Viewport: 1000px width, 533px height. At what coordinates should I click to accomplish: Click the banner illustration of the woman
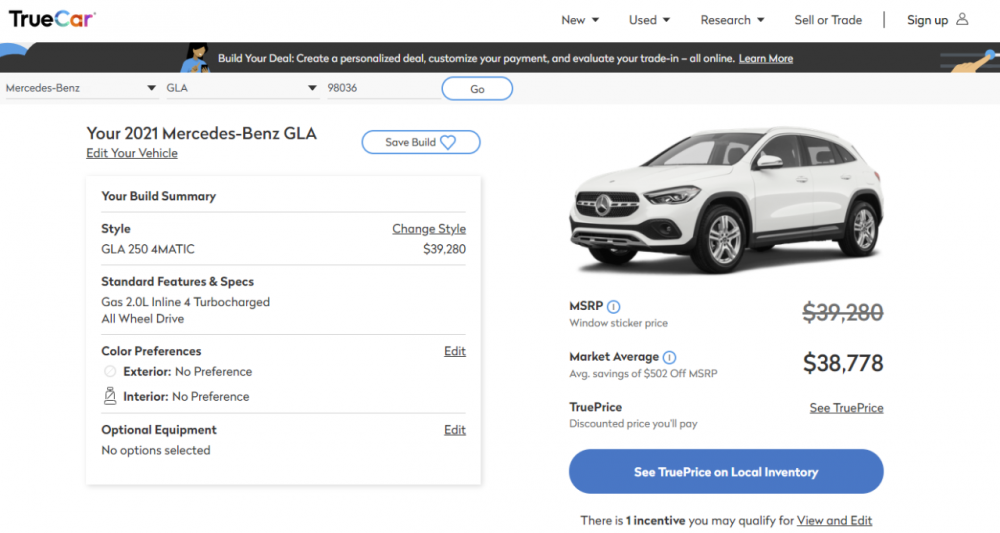point(195,58)
